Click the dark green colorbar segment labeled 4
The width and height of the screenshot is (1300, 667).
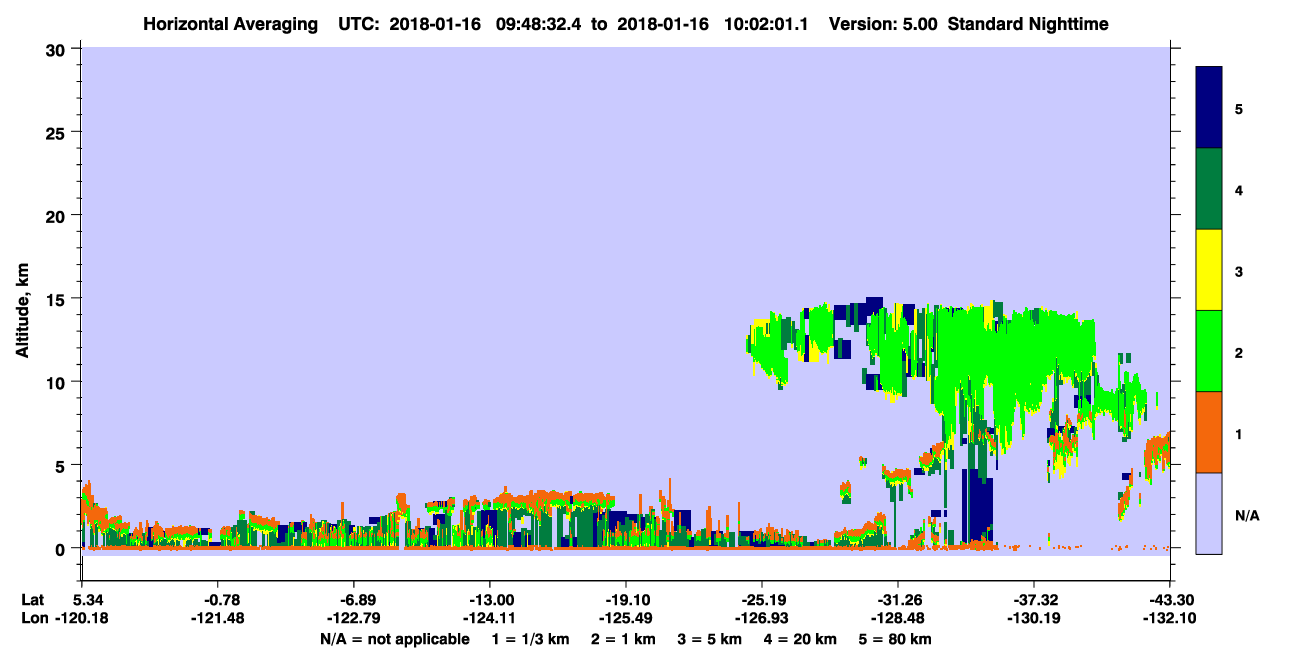[x=1209, y=189]
